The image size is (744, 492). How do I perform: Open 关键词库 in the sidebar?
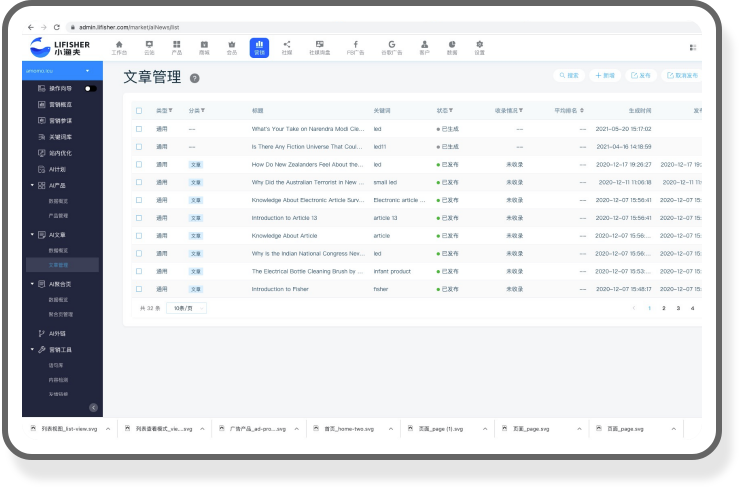click(62, 137)
